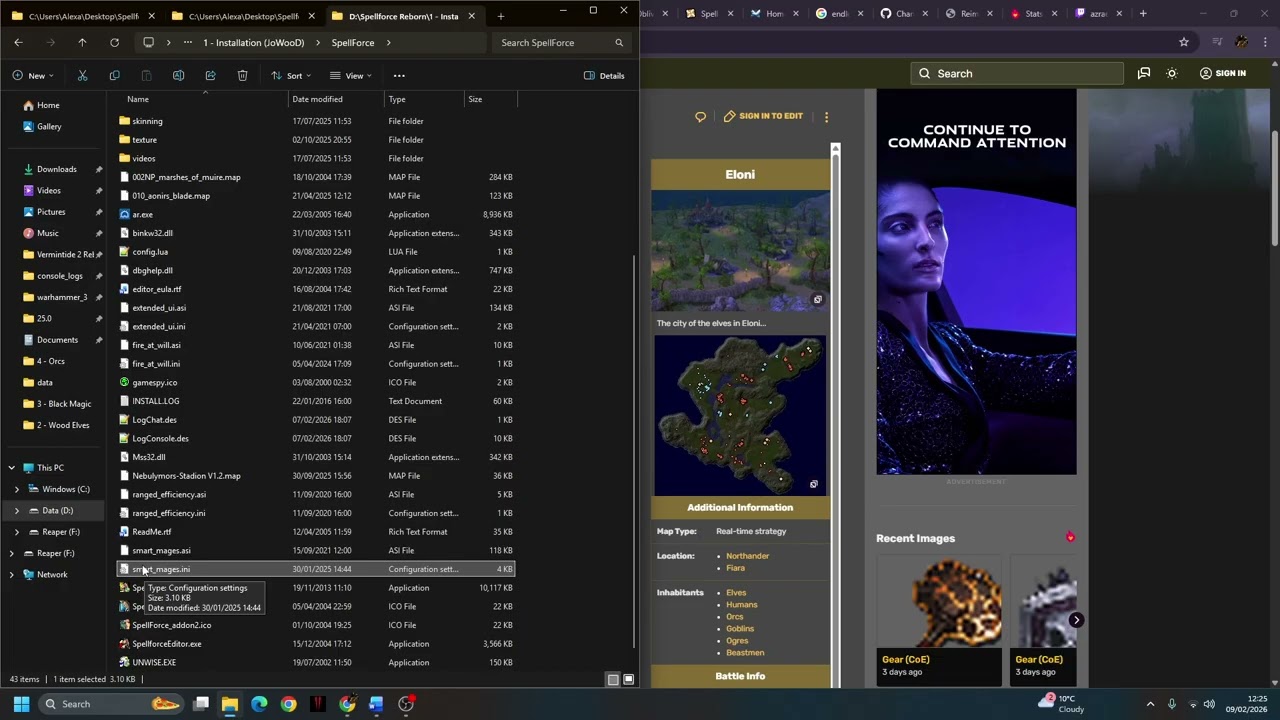Open the browser profile avatar
Image resolution: width=1280 pixels, height=720 pixels.
1241,42
